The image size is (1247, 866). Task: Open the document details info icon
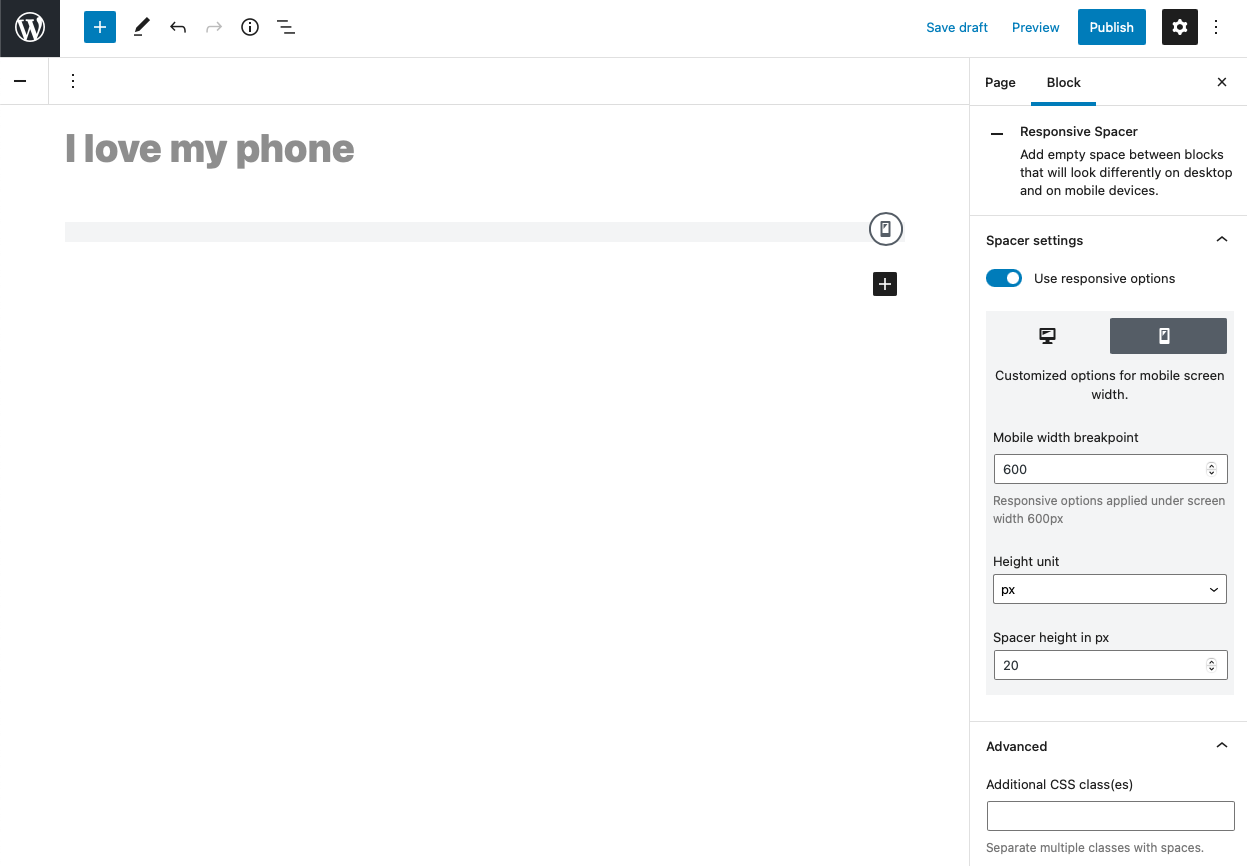coord(250,27)
